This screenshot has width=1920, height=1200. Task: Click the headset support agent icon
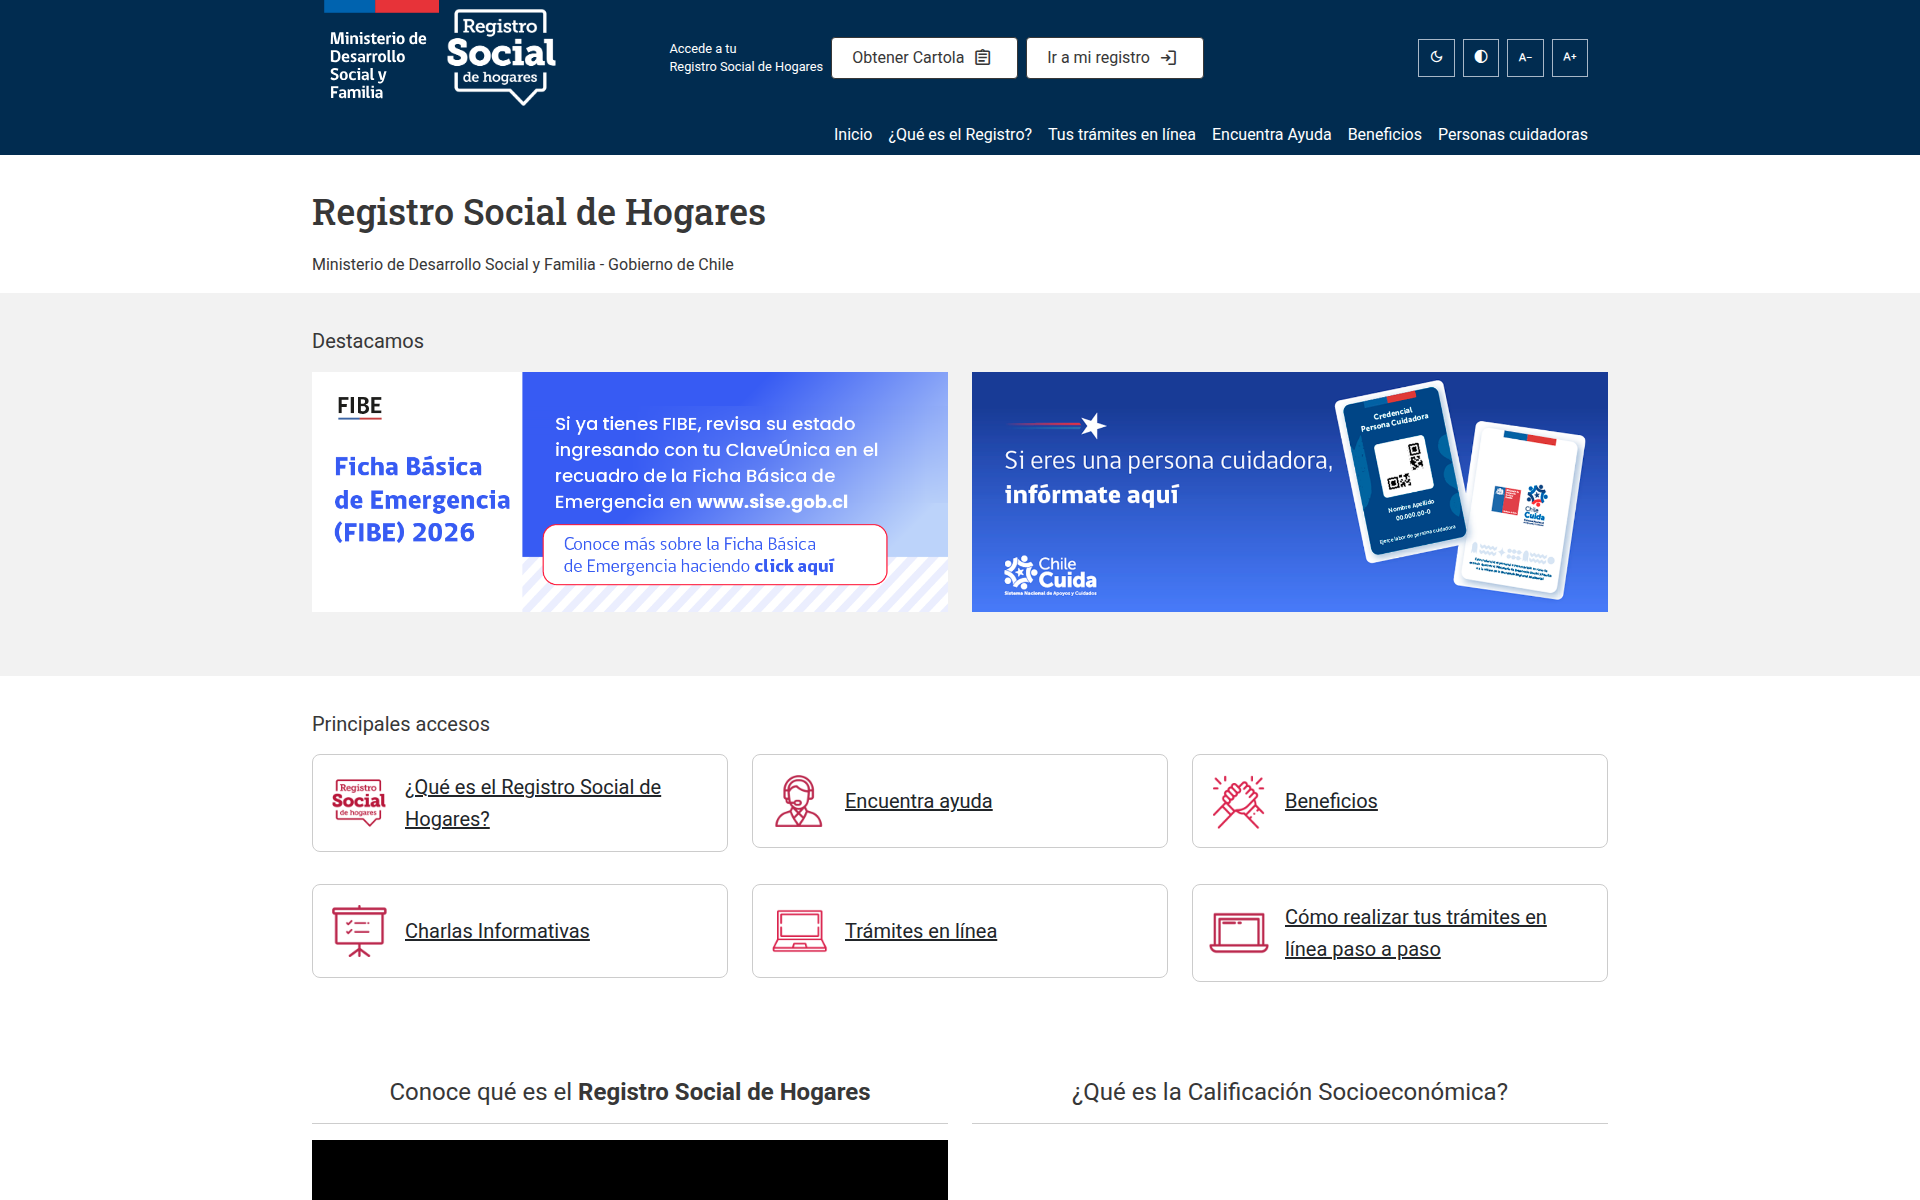pyautogui.click(x=798, y=801)
